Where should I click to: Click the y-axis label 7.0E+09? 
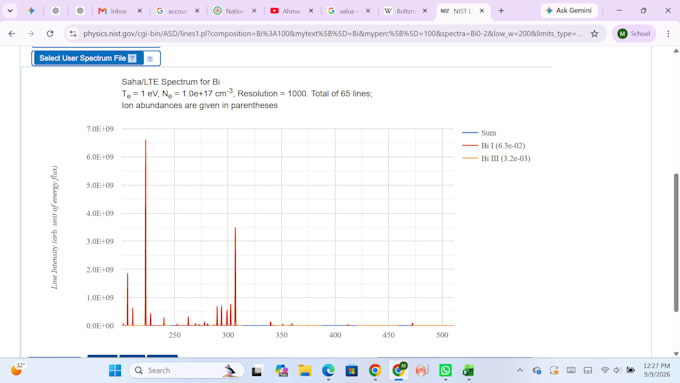[100, 129]
